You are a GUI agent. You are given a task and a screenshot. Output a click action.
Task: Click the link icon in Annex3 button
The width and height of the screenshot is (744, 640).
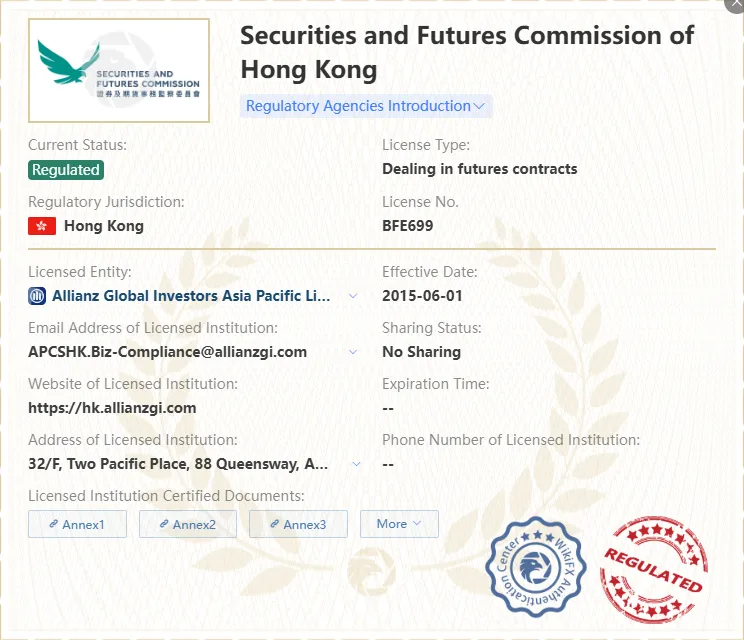click(x=274, y=524)
